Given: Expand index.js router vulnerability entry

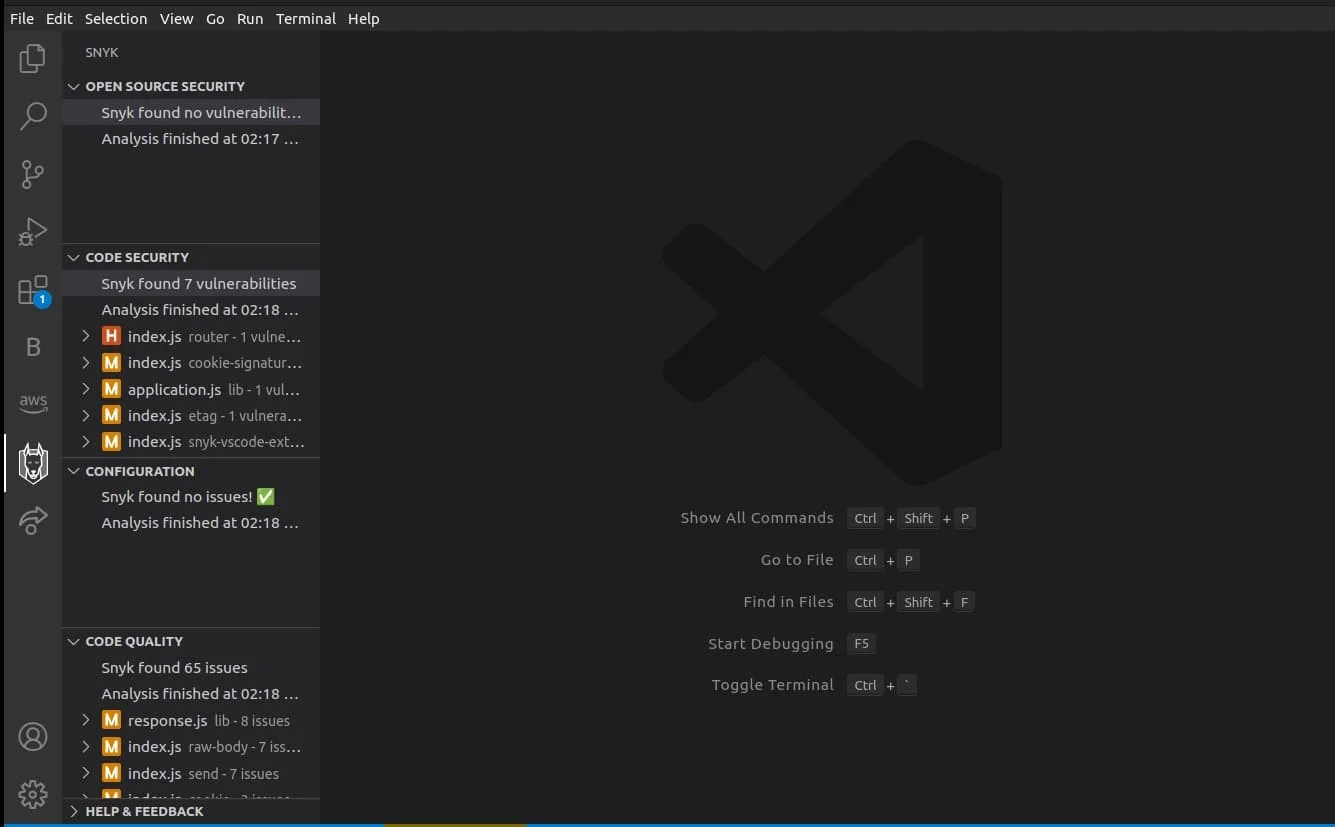Looking at the screenshot, I should pyautogui.click(x=85, y=336).
